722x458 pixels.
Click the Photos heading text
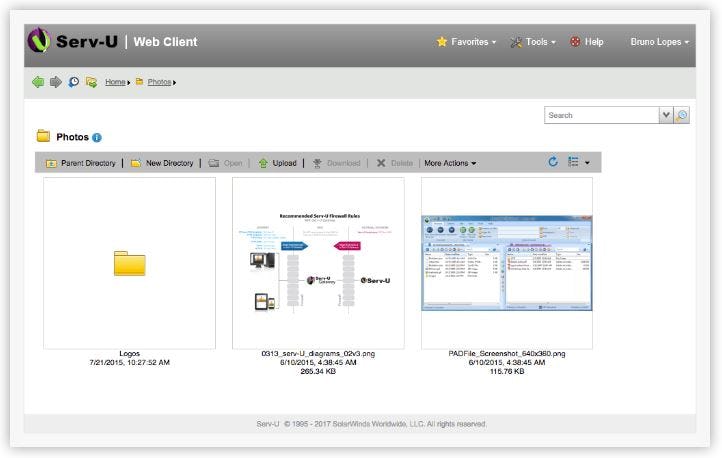[x=72, y=137]
